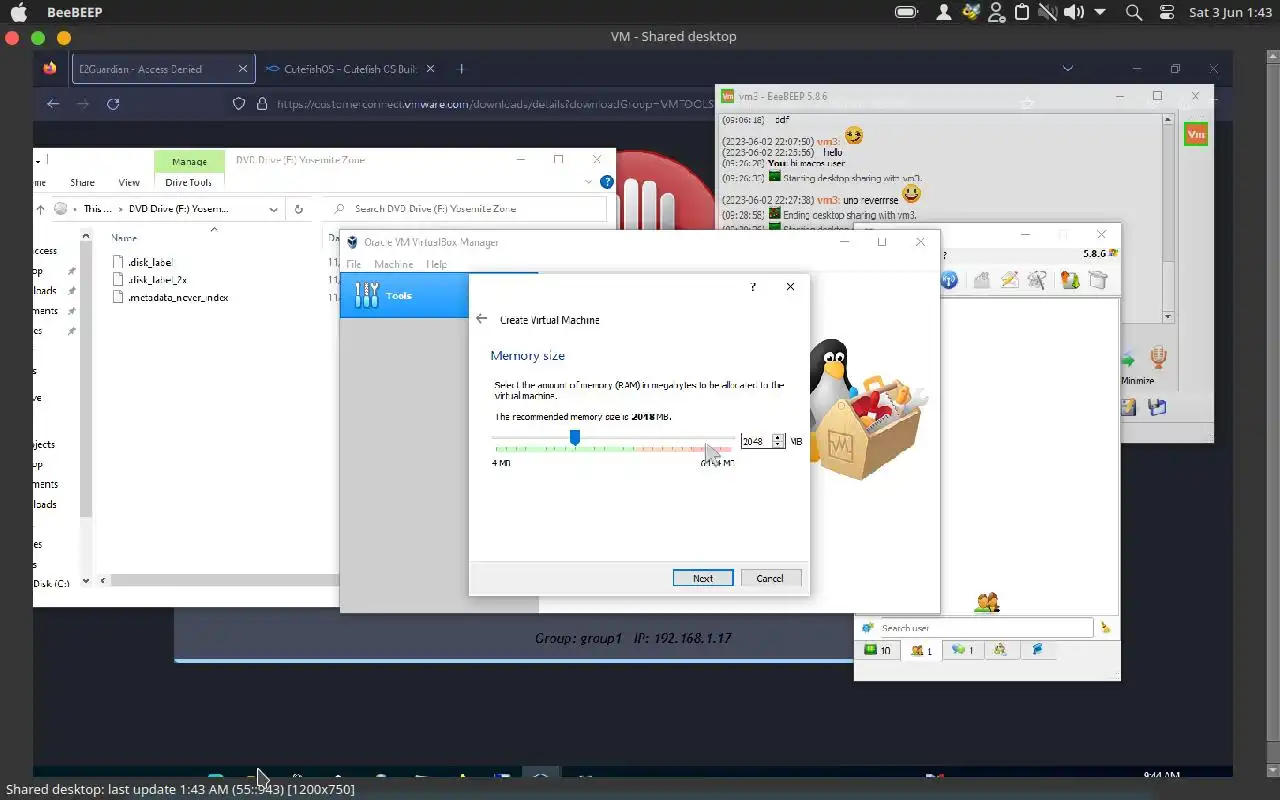The width and height of the screenshot is (1280, 800).
Task: Open Machine menu in VirtualBox Manager
Action: (x=393, y=264)
